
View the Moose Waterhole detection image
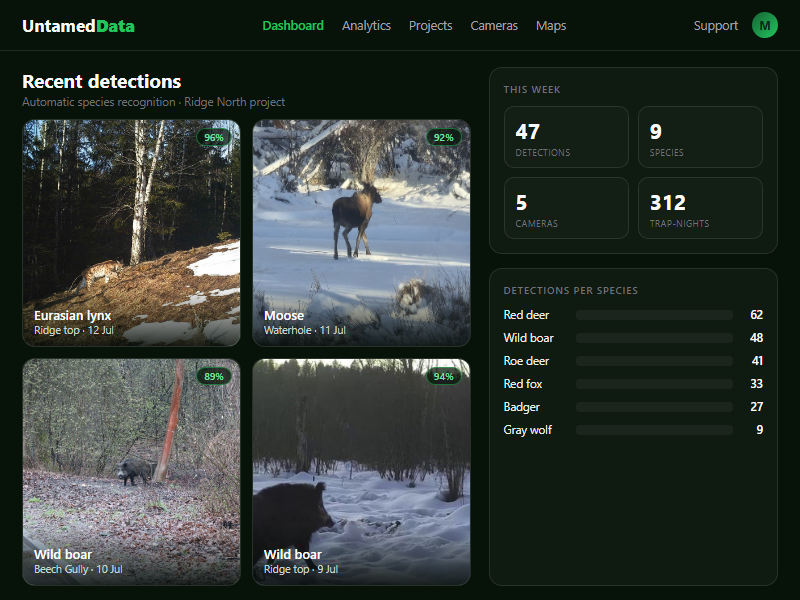tap(361, 233)
